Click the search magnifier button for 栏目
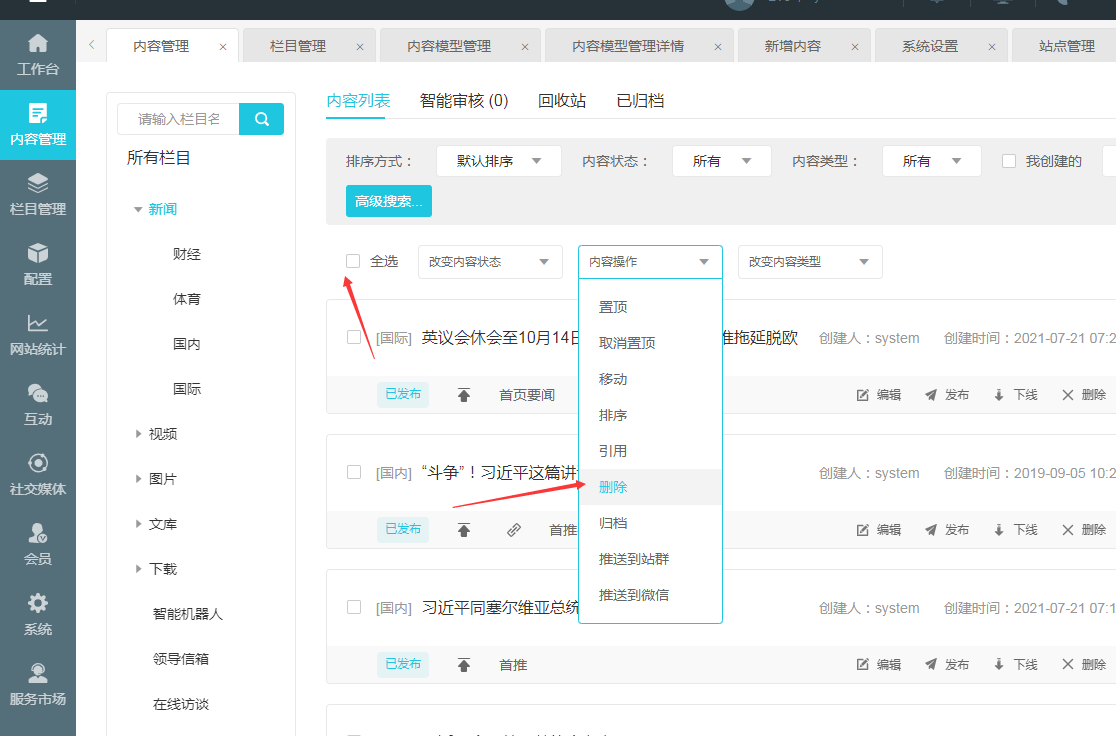The image size is (1116, 736). [261, 119]
